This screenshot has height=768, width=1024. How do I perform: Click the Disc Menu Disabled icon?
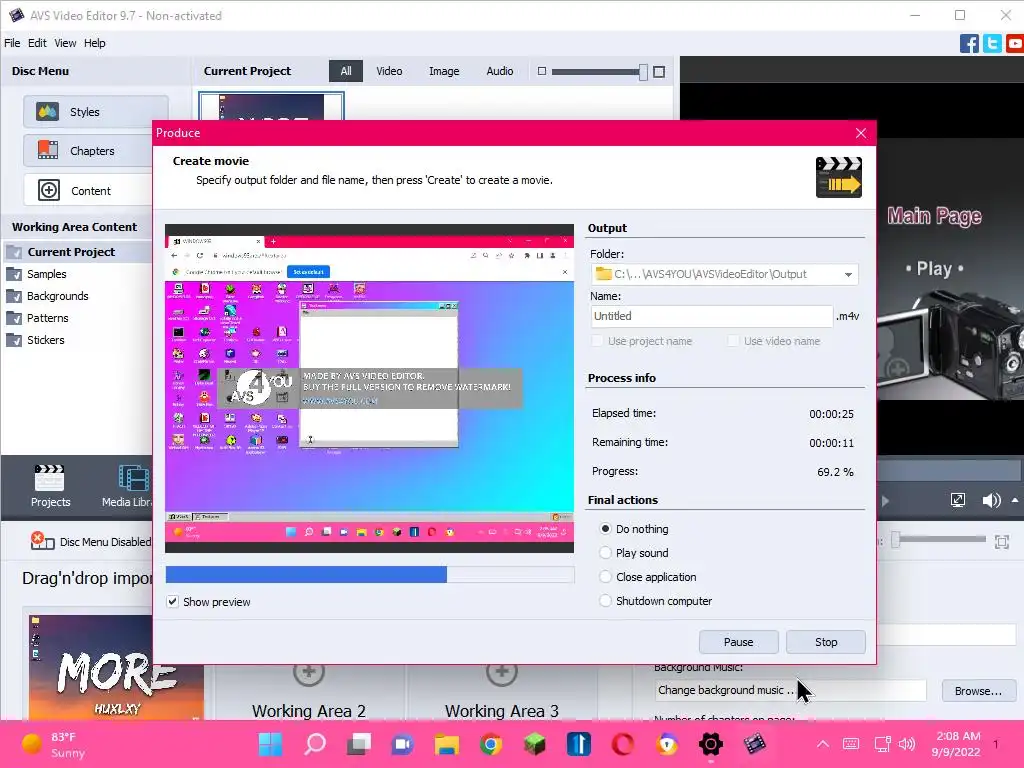(42, 541)
